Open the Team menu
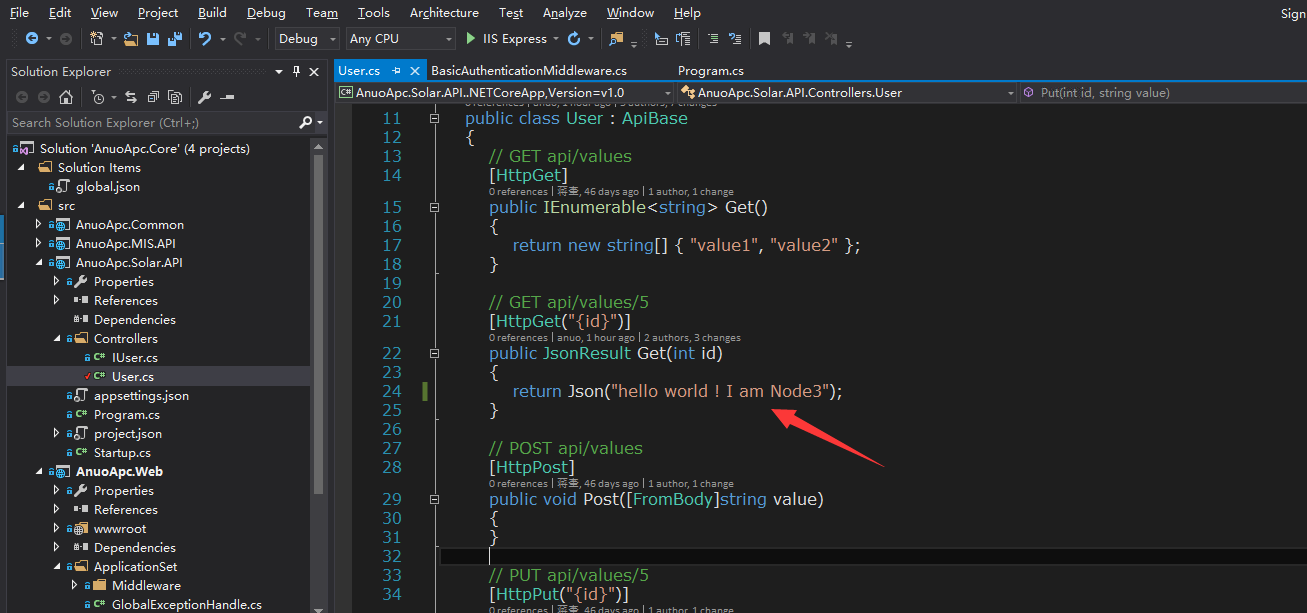 click(x=322, y=12)
